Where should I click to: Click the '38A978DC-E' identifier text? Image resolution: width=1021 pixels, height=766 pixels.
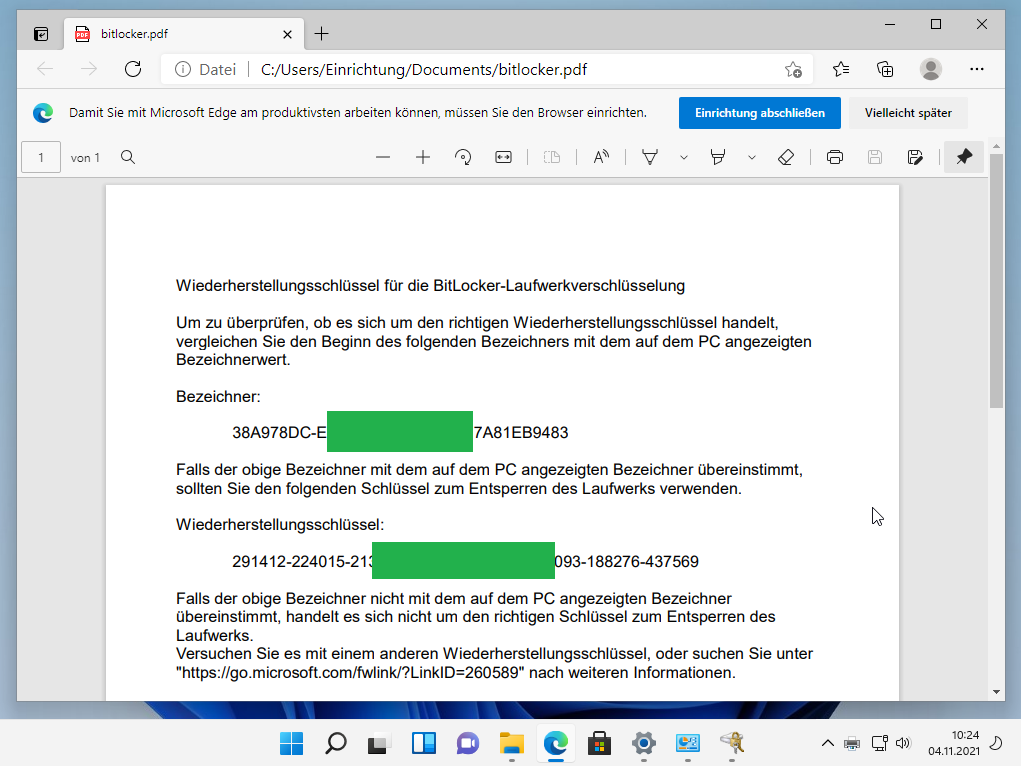[x=279, y=433]
